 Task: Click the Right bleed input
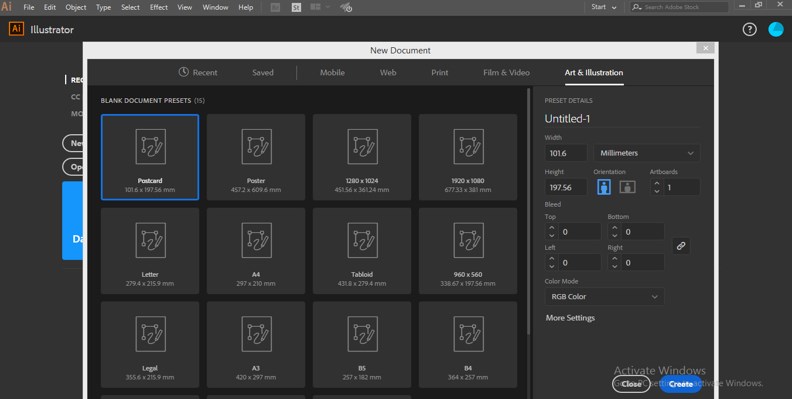[x=642, y=263]
